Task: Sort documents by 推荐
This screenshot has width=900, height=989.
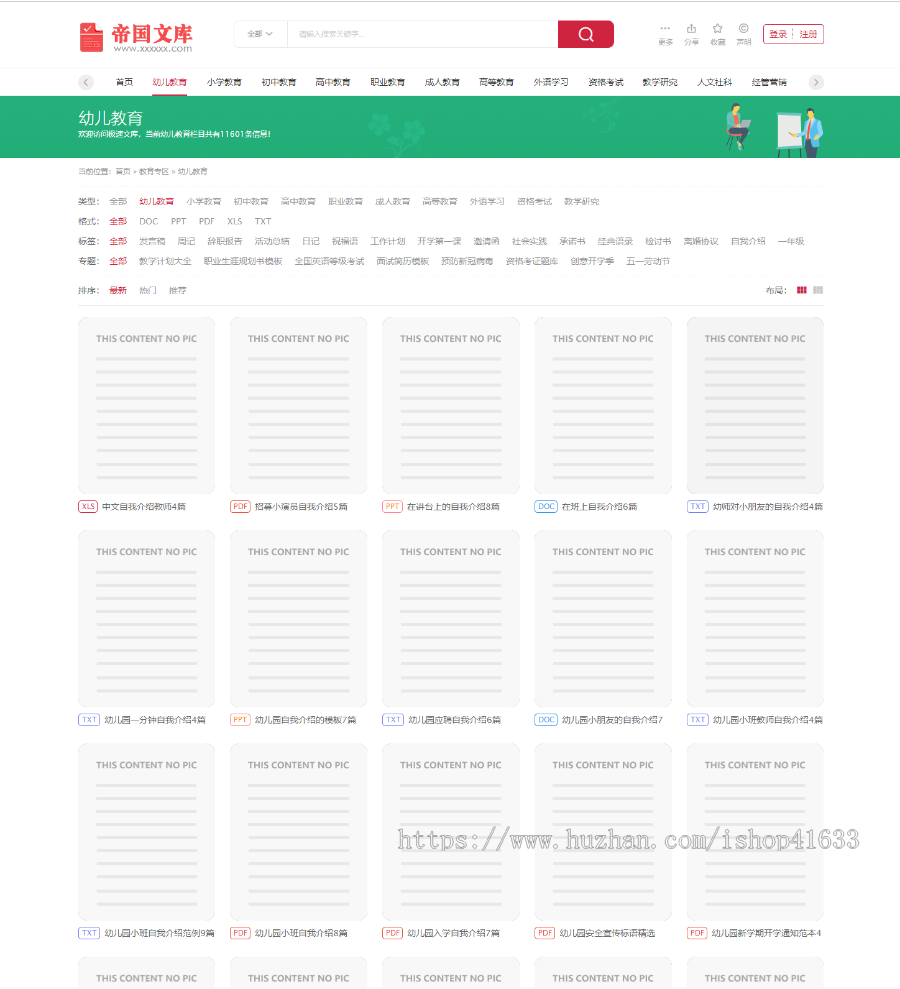Action: [178, 290]
